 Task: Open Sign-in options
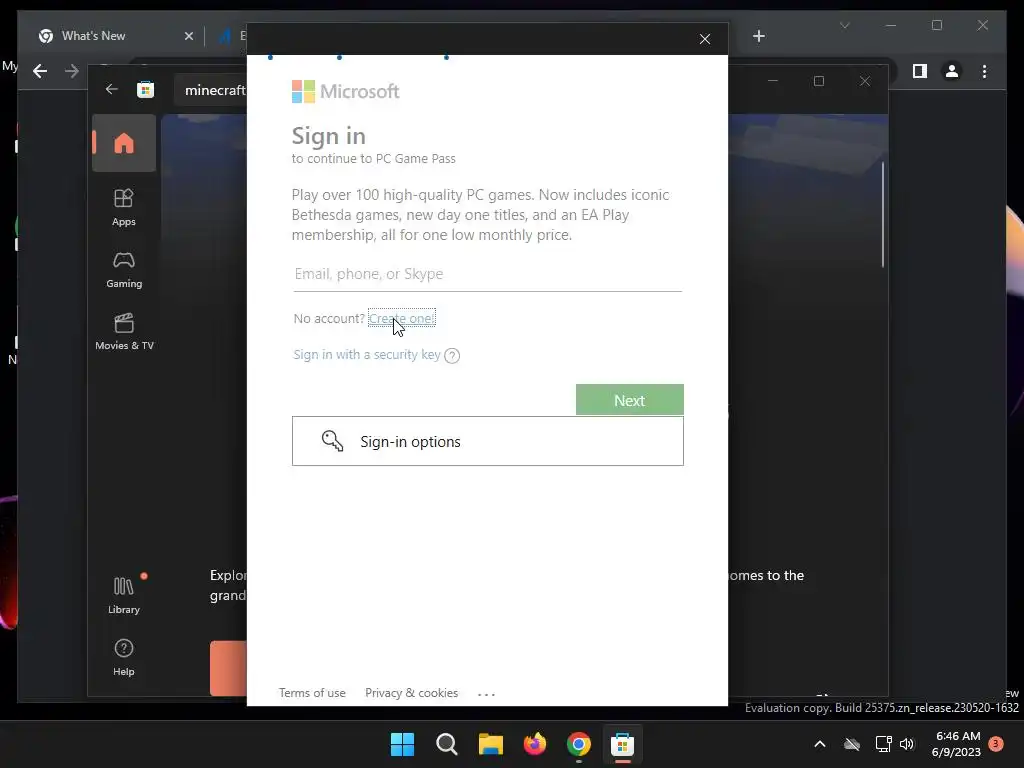coord(488,441)
